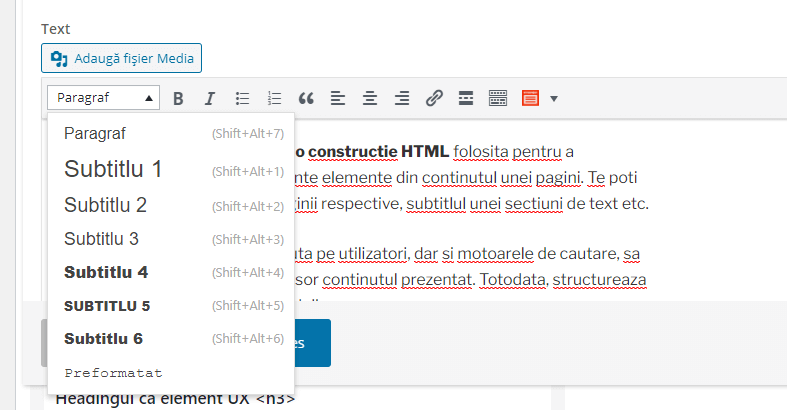Choose Subtitlu 1 from format list
This screenshot has height=410, width=787.
[113, 170]
